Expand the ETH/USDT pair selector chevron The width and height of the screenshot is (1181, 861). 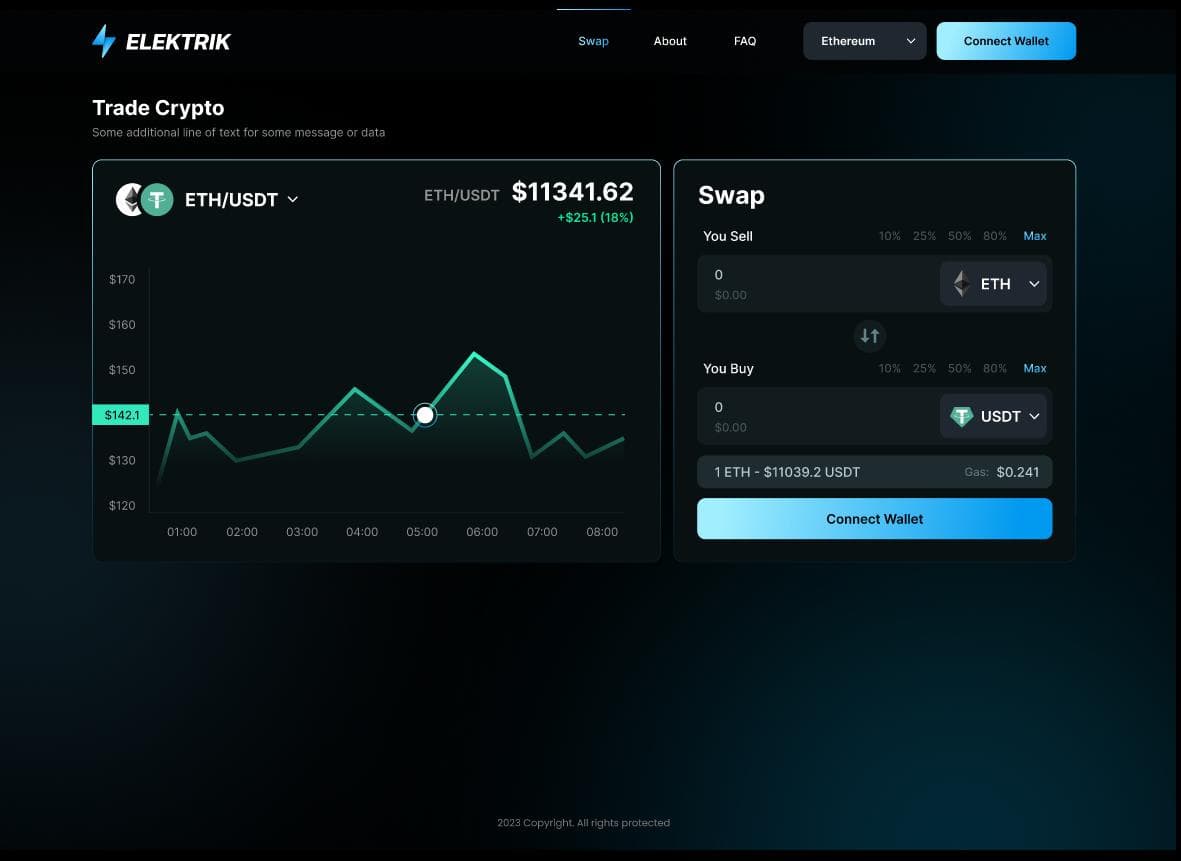point(293,200)
